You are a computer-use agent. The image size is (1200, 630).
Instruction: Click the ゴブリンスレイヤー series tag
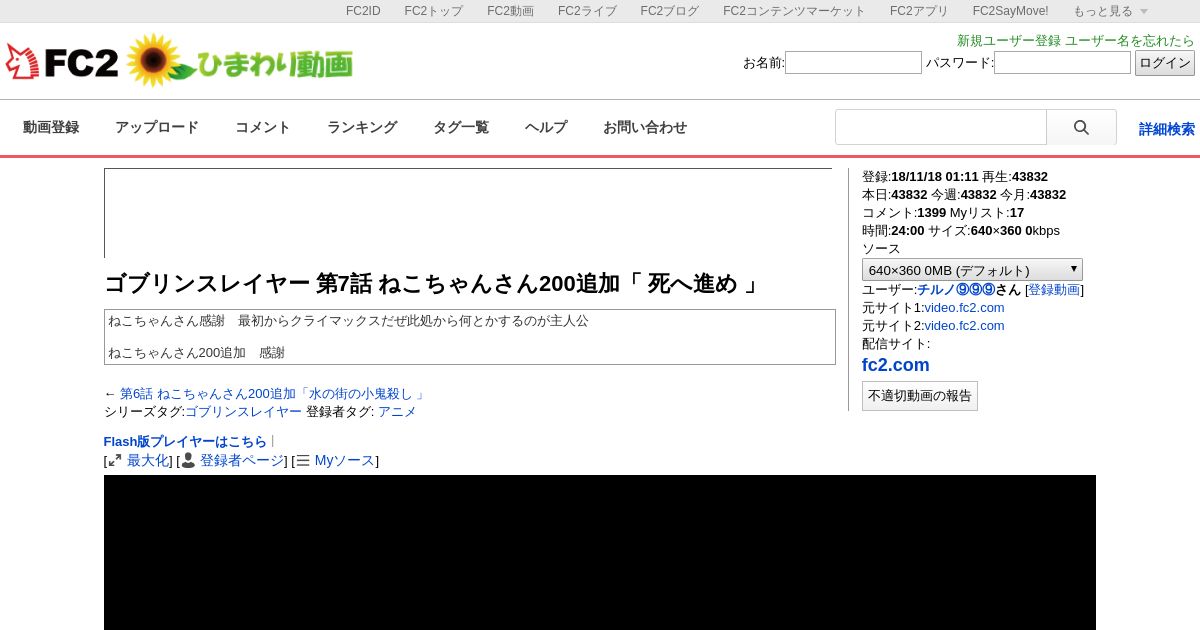tap(243, 412)
